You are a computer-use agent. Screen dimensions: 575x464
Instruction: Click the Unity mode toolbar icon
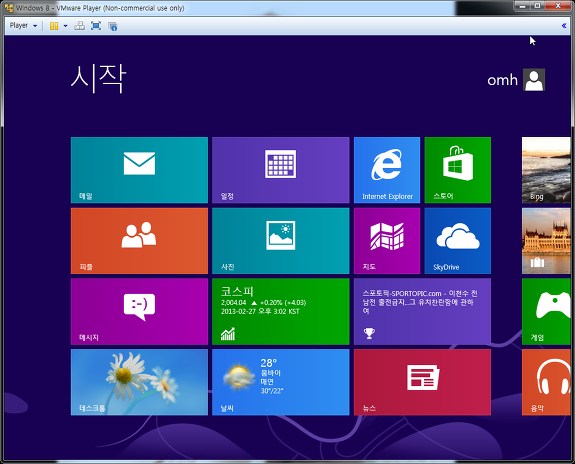pos(113,26)
